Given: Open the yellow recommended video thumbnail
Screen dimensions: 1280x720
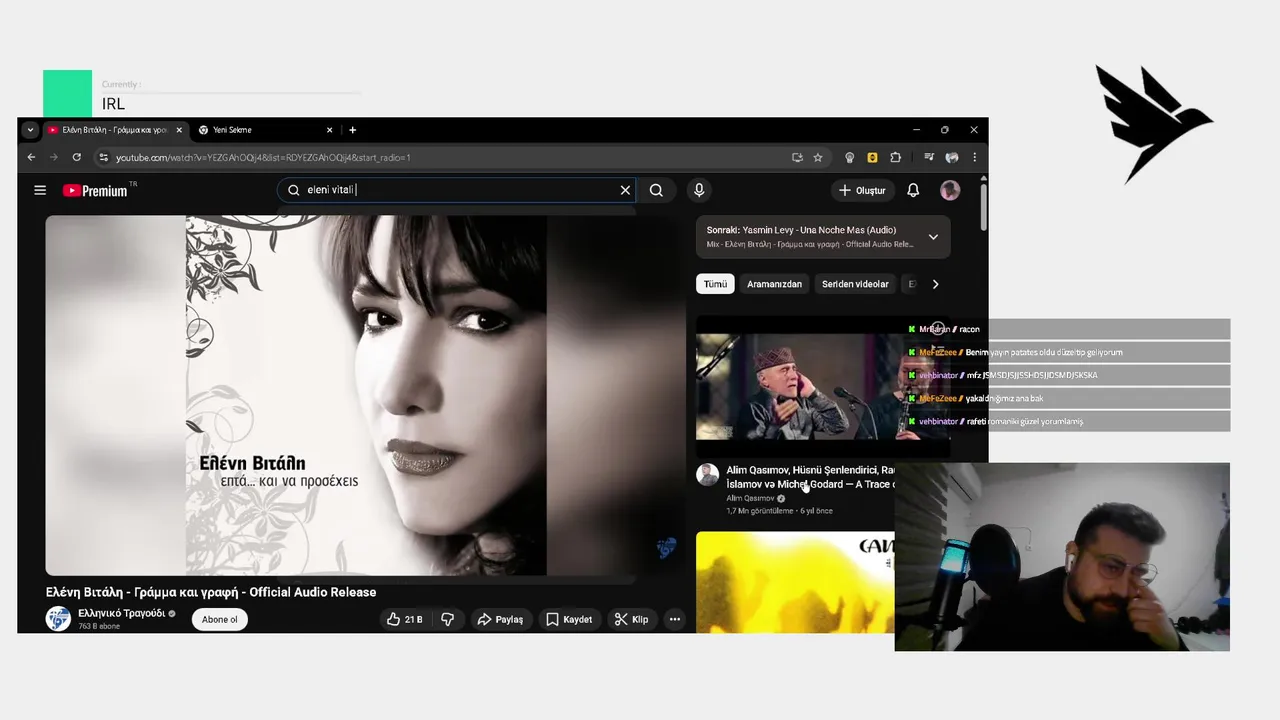Looking at the screenshot, I should 795,582.
